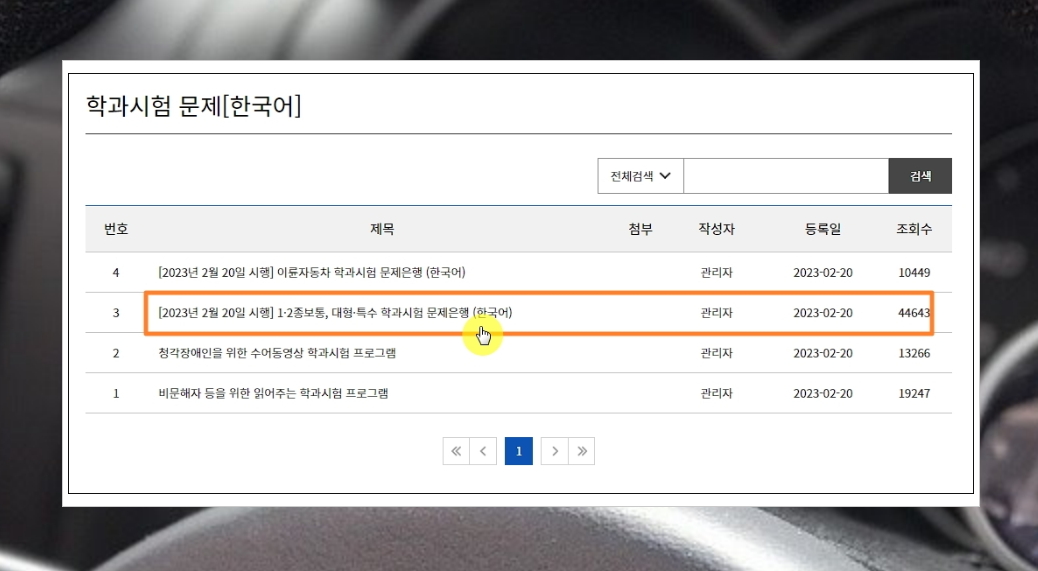Click the 조회수 column header
The image size is (1038, 571).
[x=914, y=229]
